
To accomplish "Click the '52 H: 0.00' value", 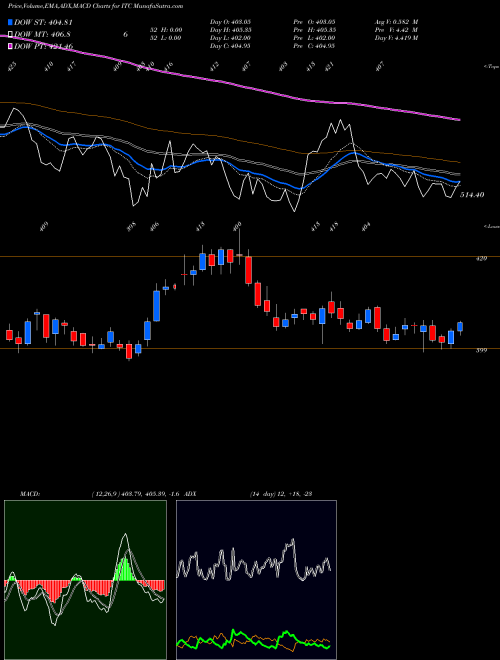I will [166, 30].
